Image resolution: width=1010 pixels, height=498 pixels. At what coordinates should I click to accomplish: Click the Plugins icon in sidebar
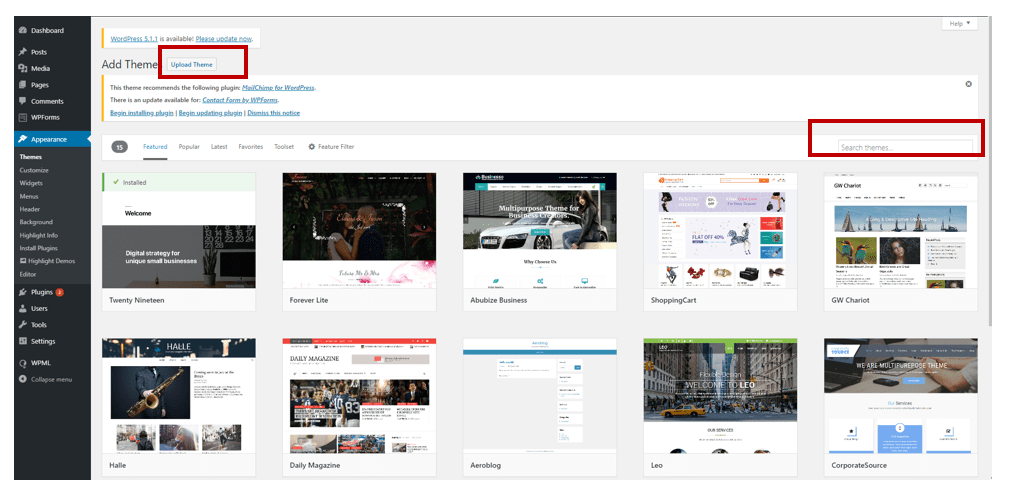point(22,292)
